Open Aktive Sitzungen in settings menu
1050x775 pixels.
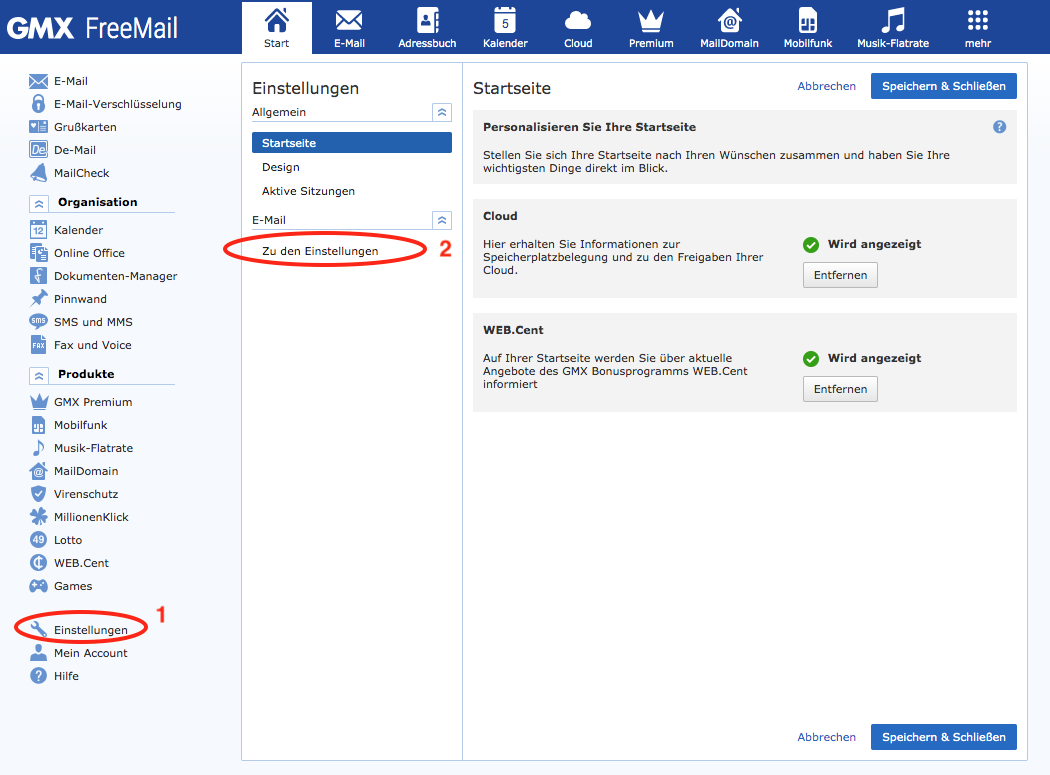pos(308,191)
